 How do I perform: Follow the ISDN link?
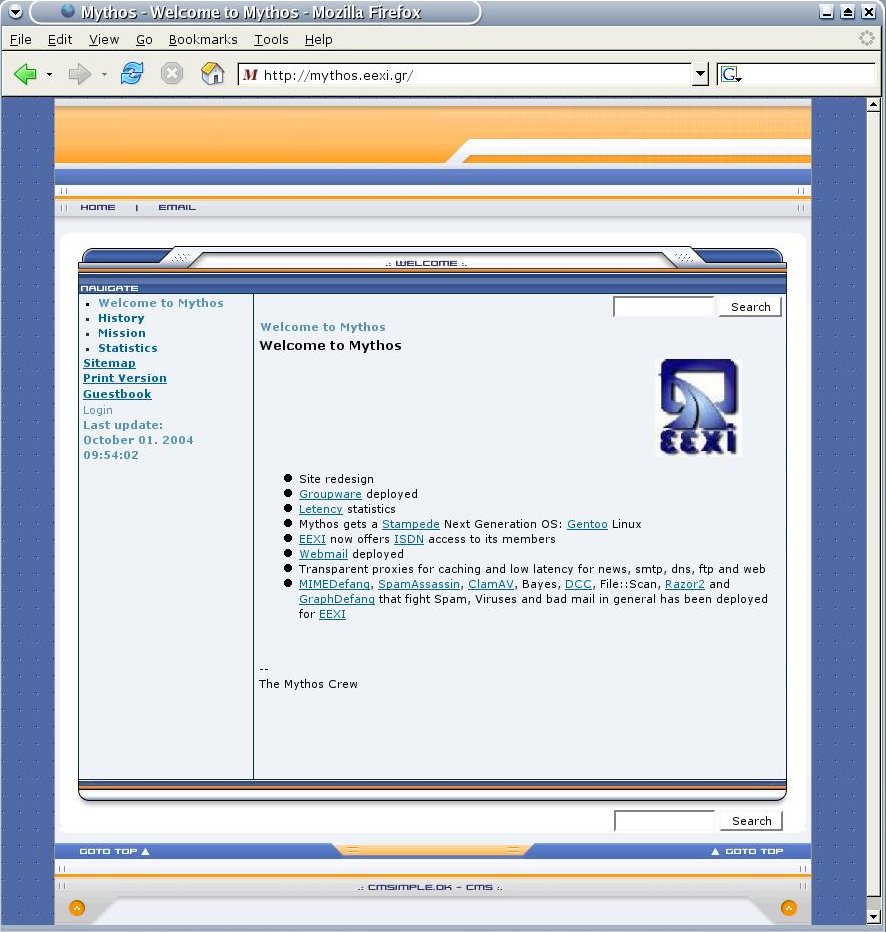pos(409,539)
